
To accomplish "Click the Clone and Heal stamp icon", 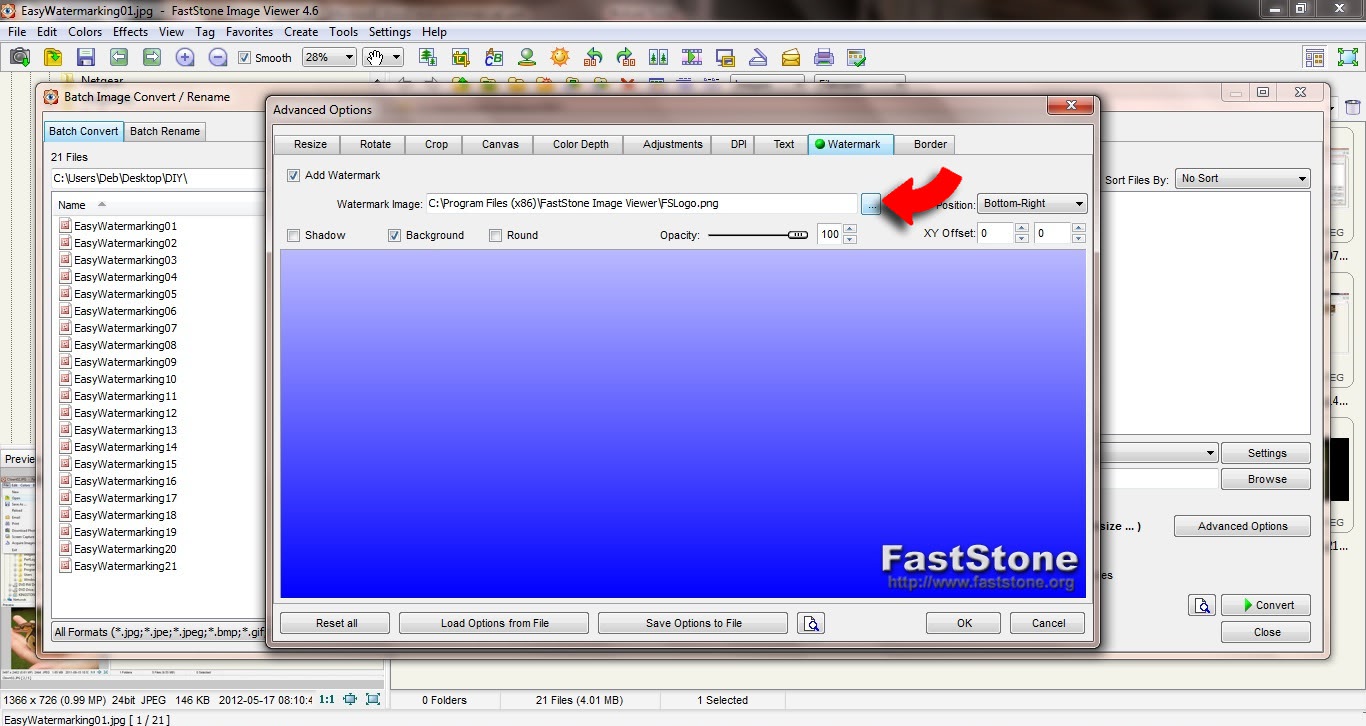I will click(x=527, y=57).
